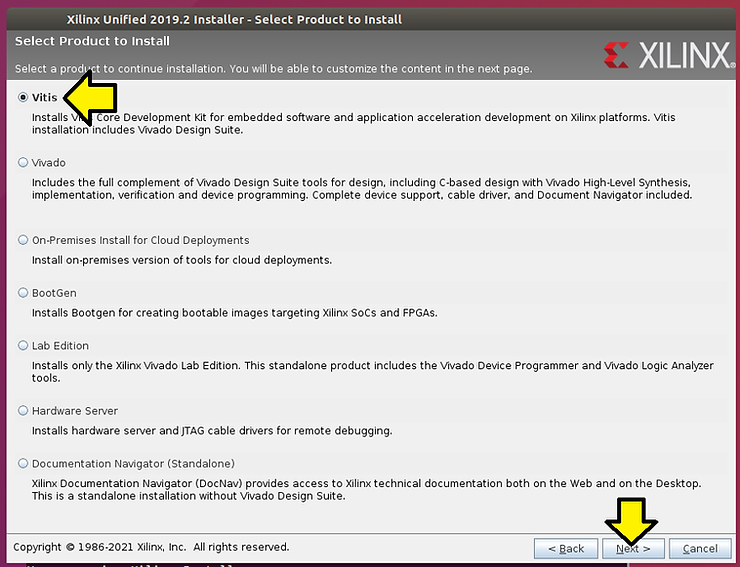Click the BootGen description text
This screenshot has height=567, width=740.
234,312
